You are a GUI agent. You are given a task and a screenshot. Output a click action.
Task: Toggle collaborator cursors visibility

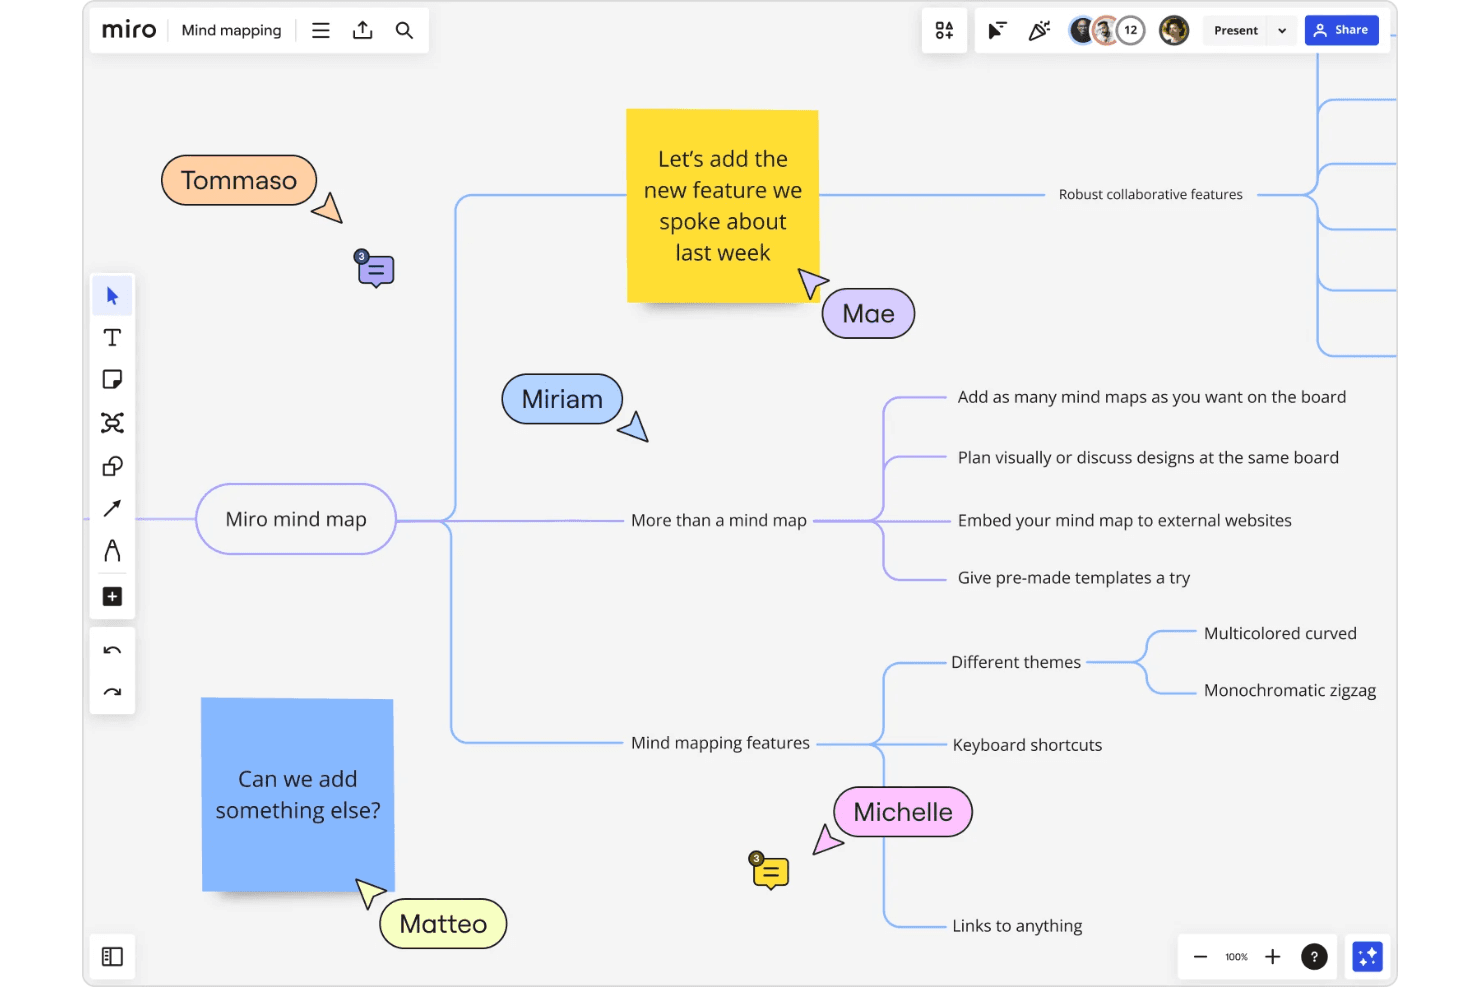[x=997, y=30]
